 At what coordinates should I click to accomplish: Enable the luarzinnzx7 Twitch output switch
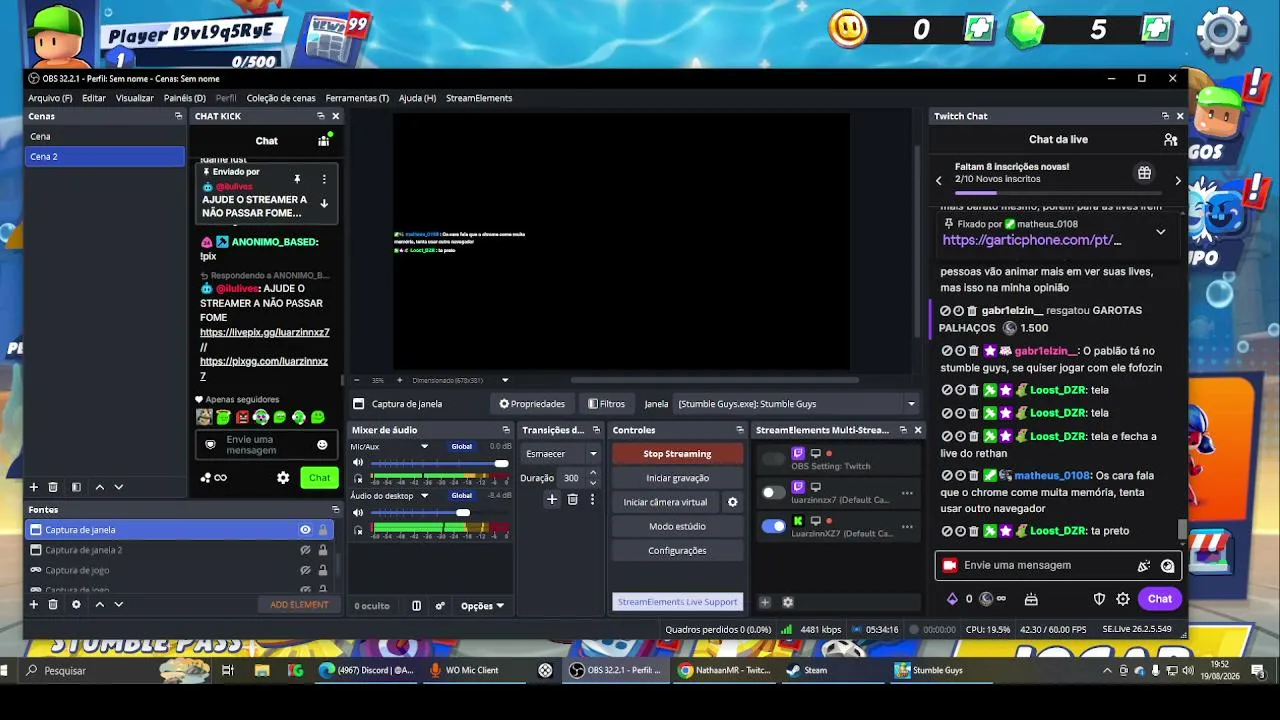coord(773,493)
